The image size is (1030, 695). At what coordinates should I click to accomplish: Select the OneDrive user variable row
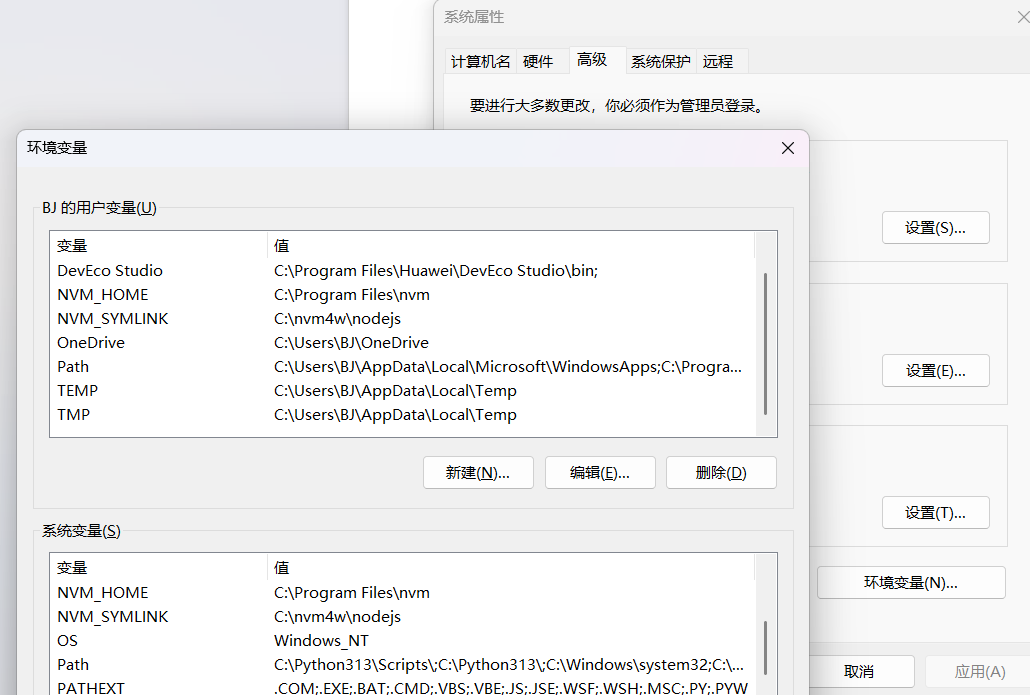(403, 343)
